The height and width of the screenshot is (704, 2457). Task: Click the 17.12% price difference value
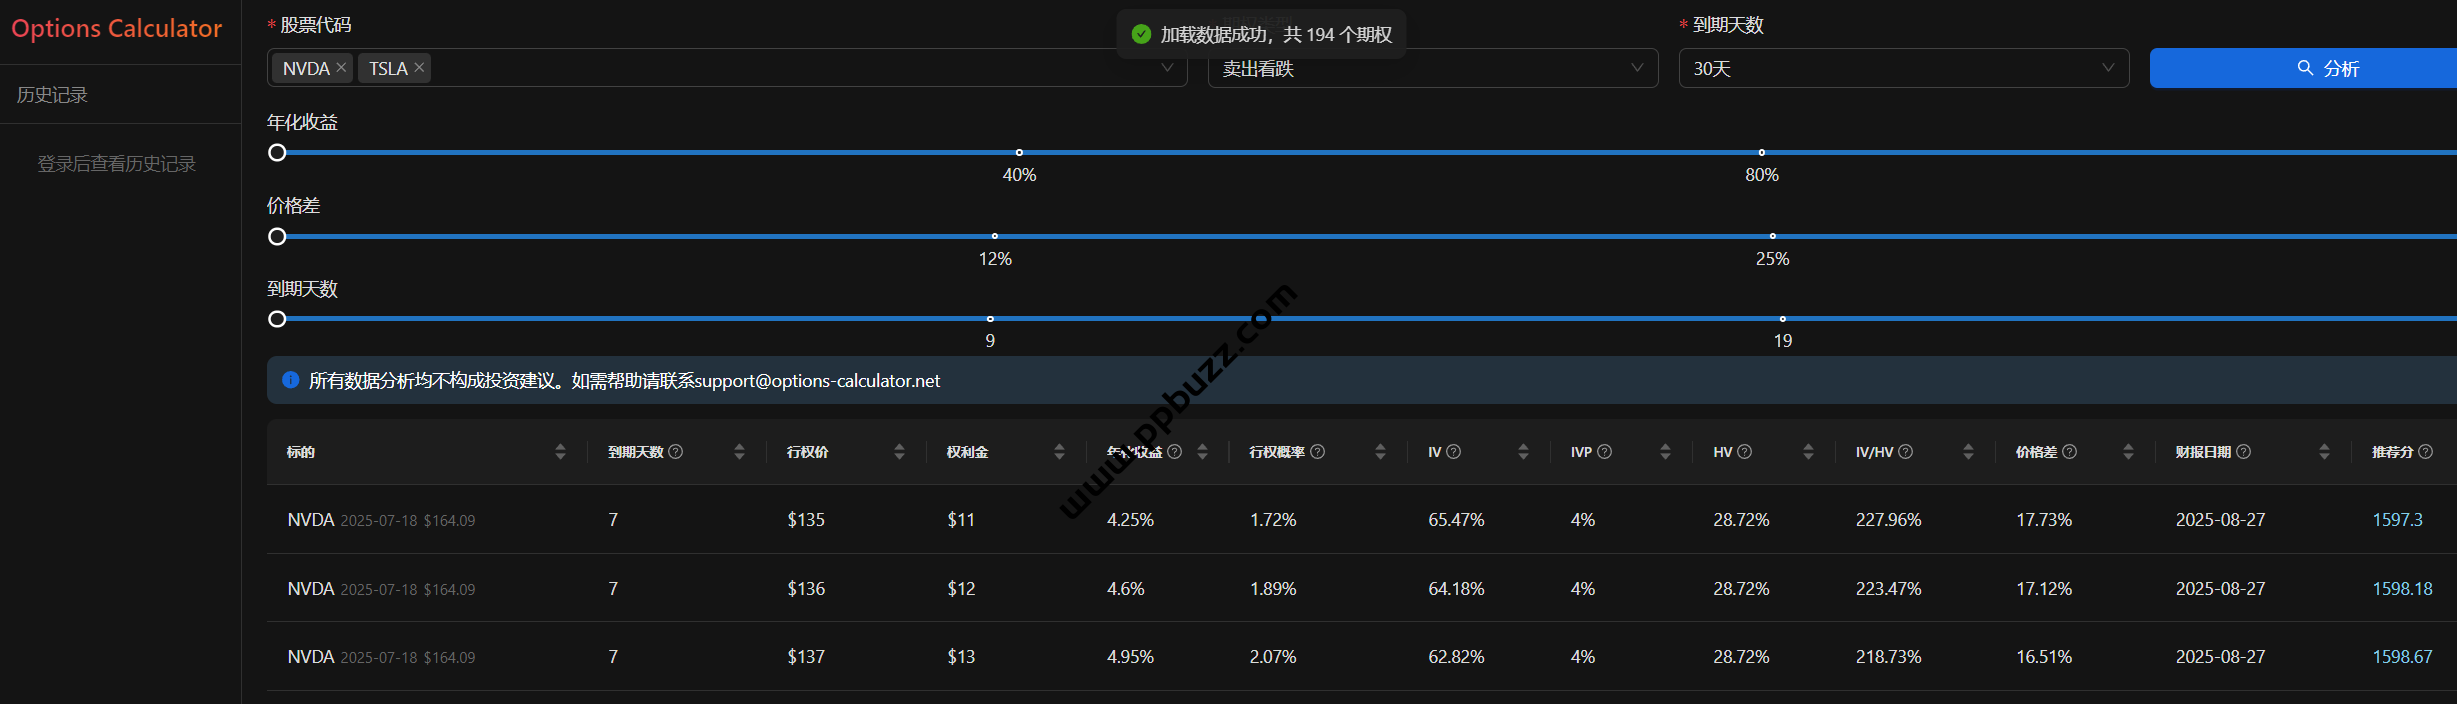pyautogui.click(x=2044, y=589)
